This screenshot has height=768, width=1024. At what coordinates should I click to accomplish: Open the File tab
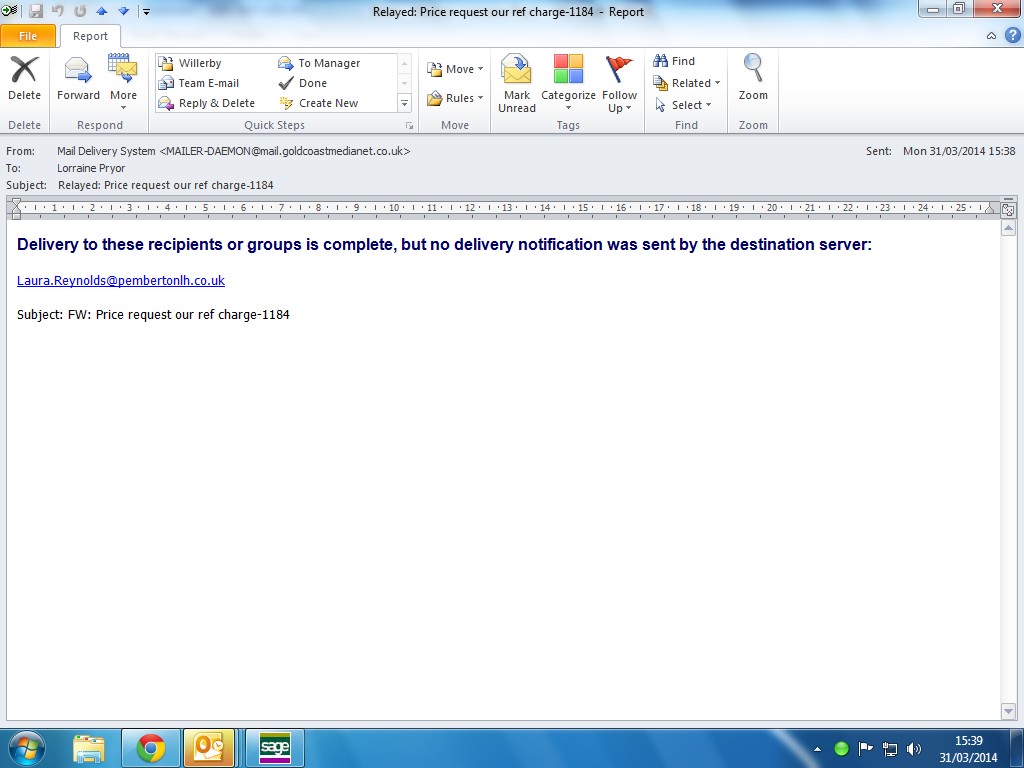coord(27,36)
